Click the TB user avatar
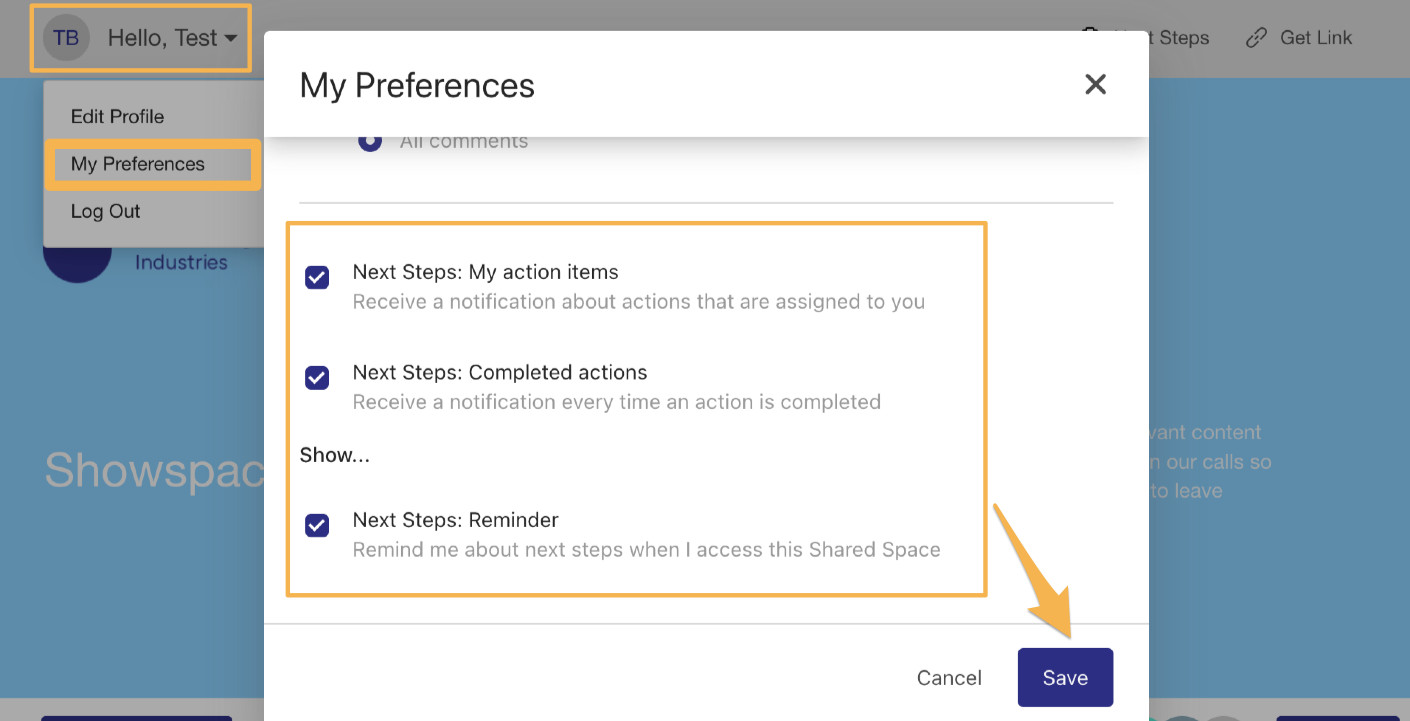 tap(66, 38)
